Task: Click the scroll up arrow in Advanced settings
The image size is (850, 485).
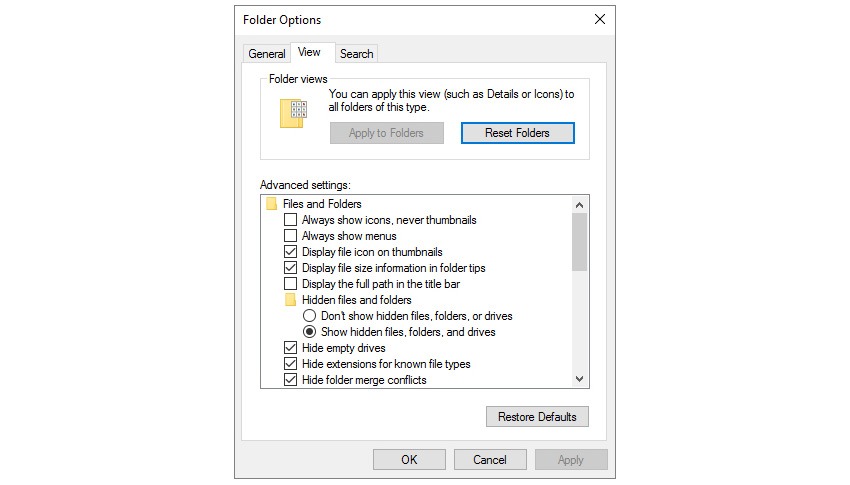Action: 579,205
